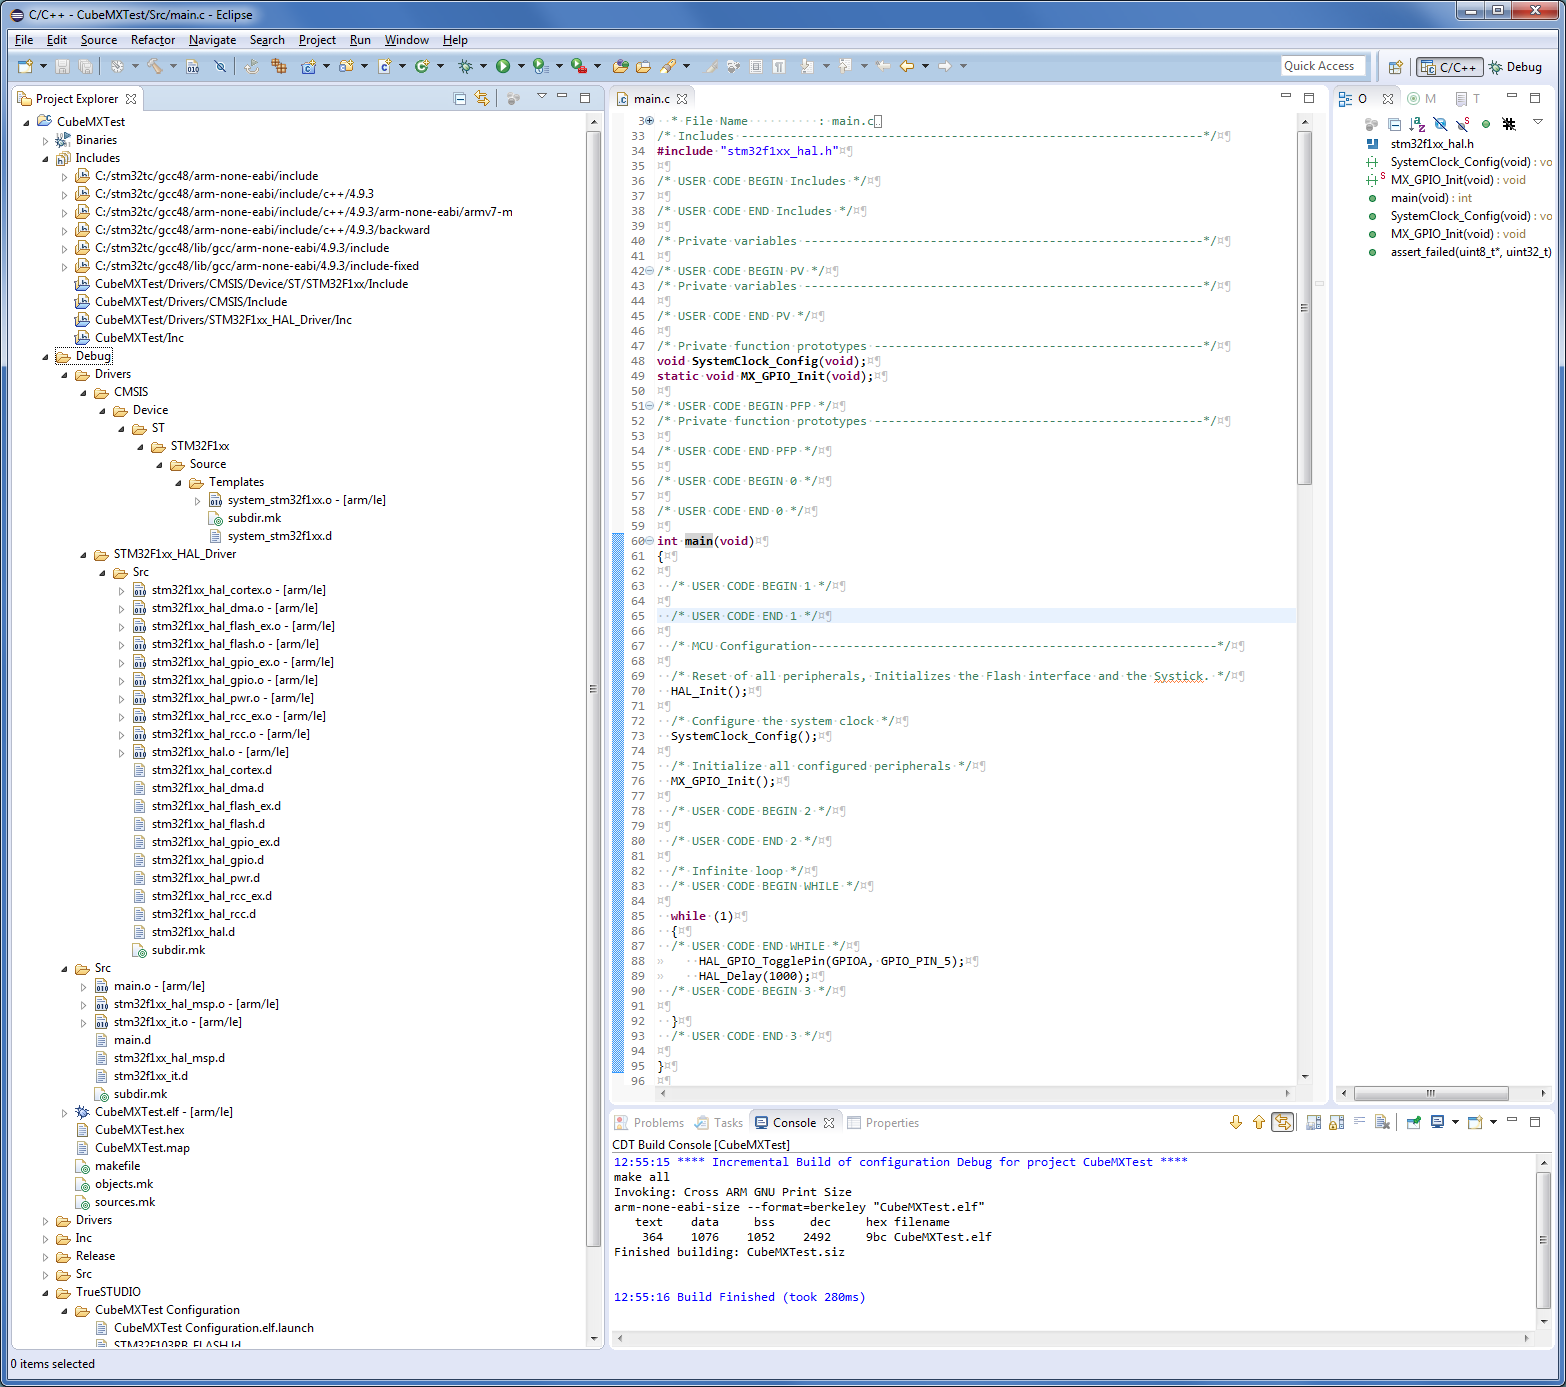Screen dimensions: 1566x1387
Task: Click the green Run button icon
Action: (x=503, y=66)
